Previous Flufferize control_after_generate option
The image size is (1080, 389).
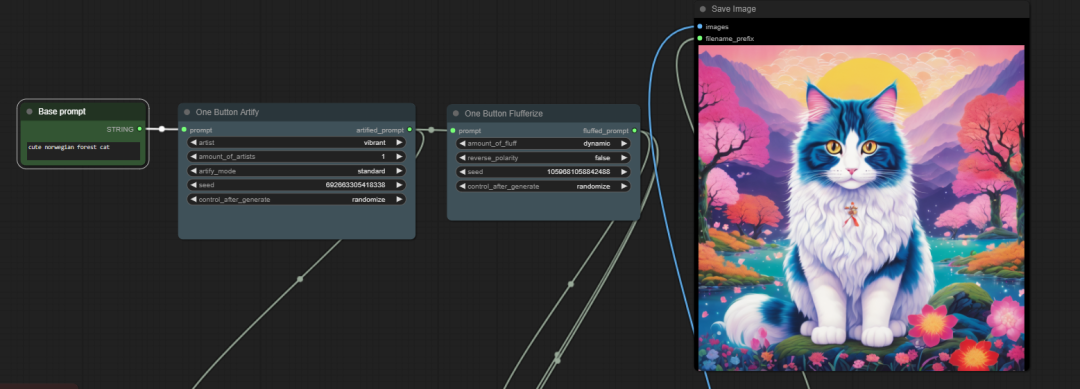462,186
